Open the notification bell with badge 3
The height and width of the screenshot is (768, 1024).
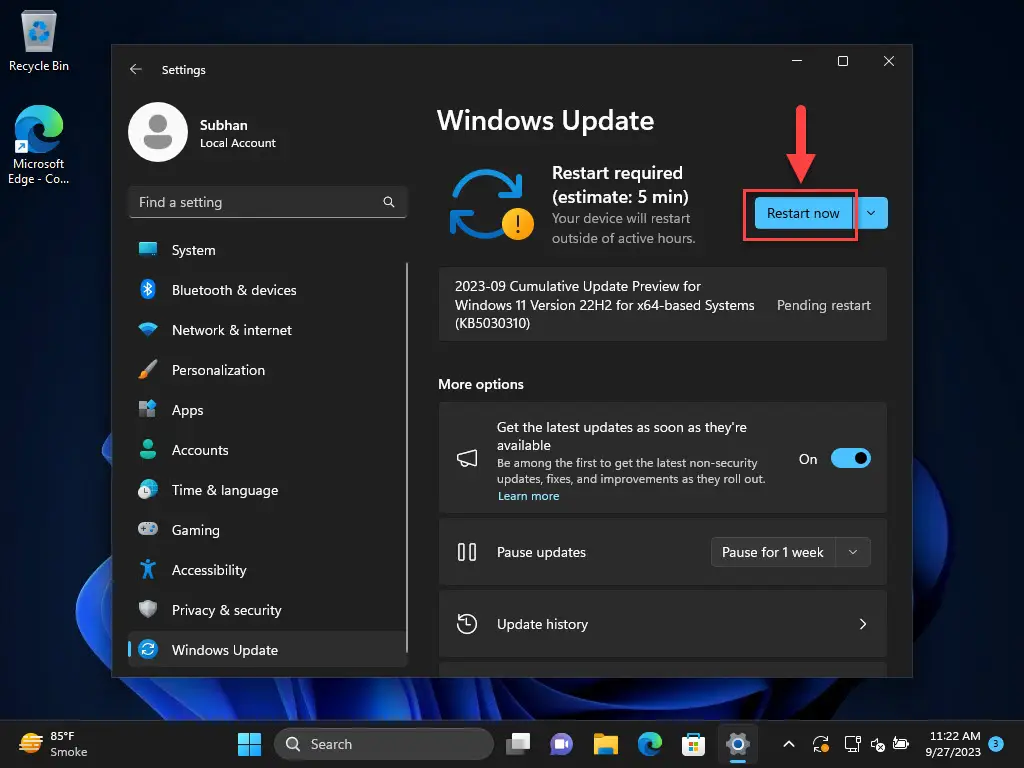click(996, 744)
